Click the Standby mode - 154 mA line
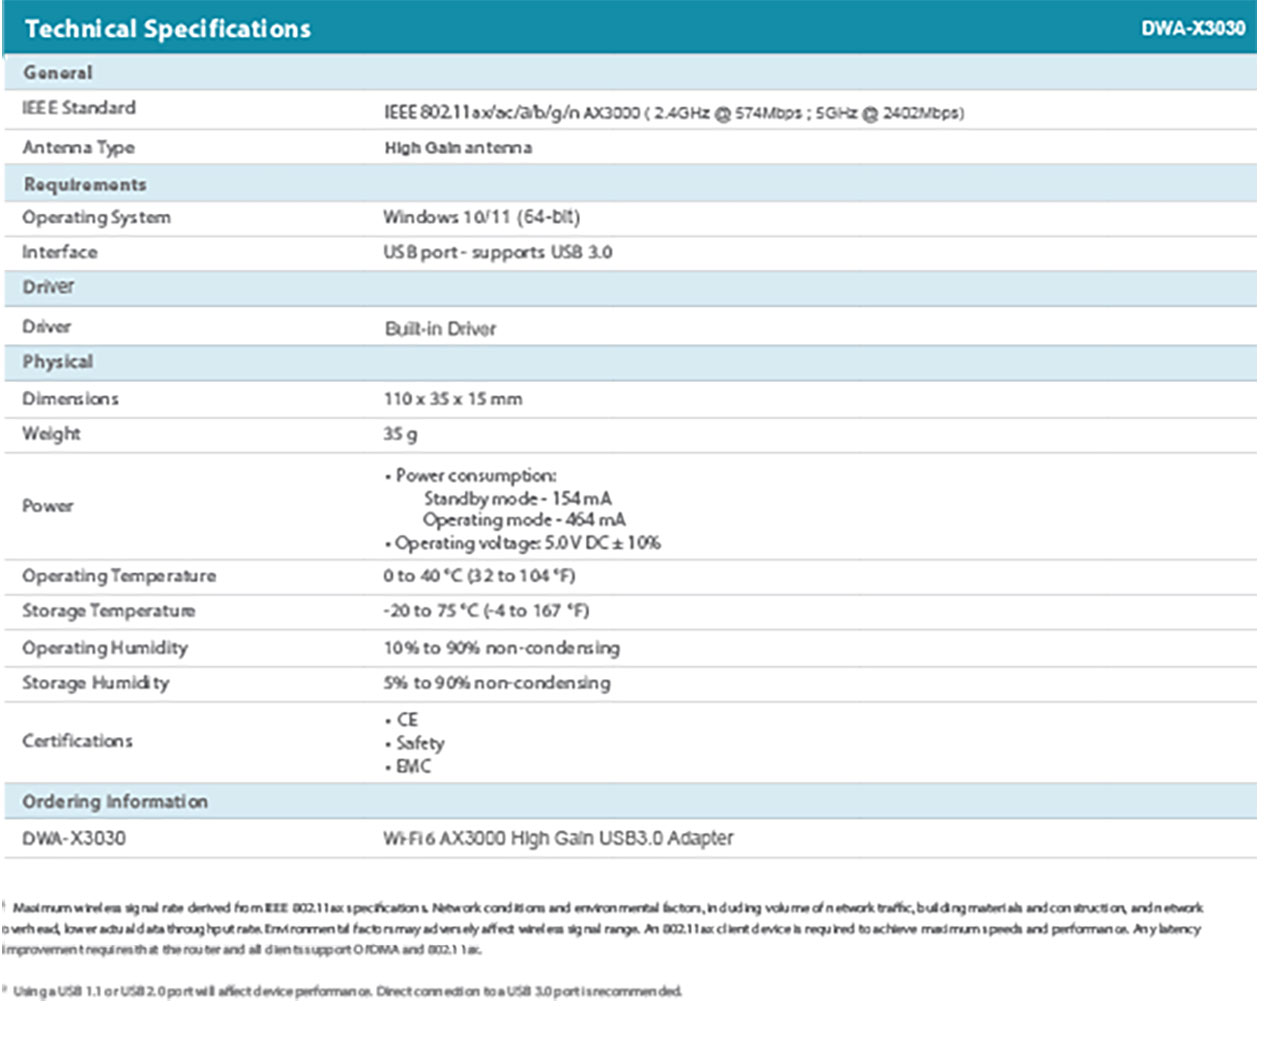The height and width of the screenshot is (1040, 1280). coord(518,498)
